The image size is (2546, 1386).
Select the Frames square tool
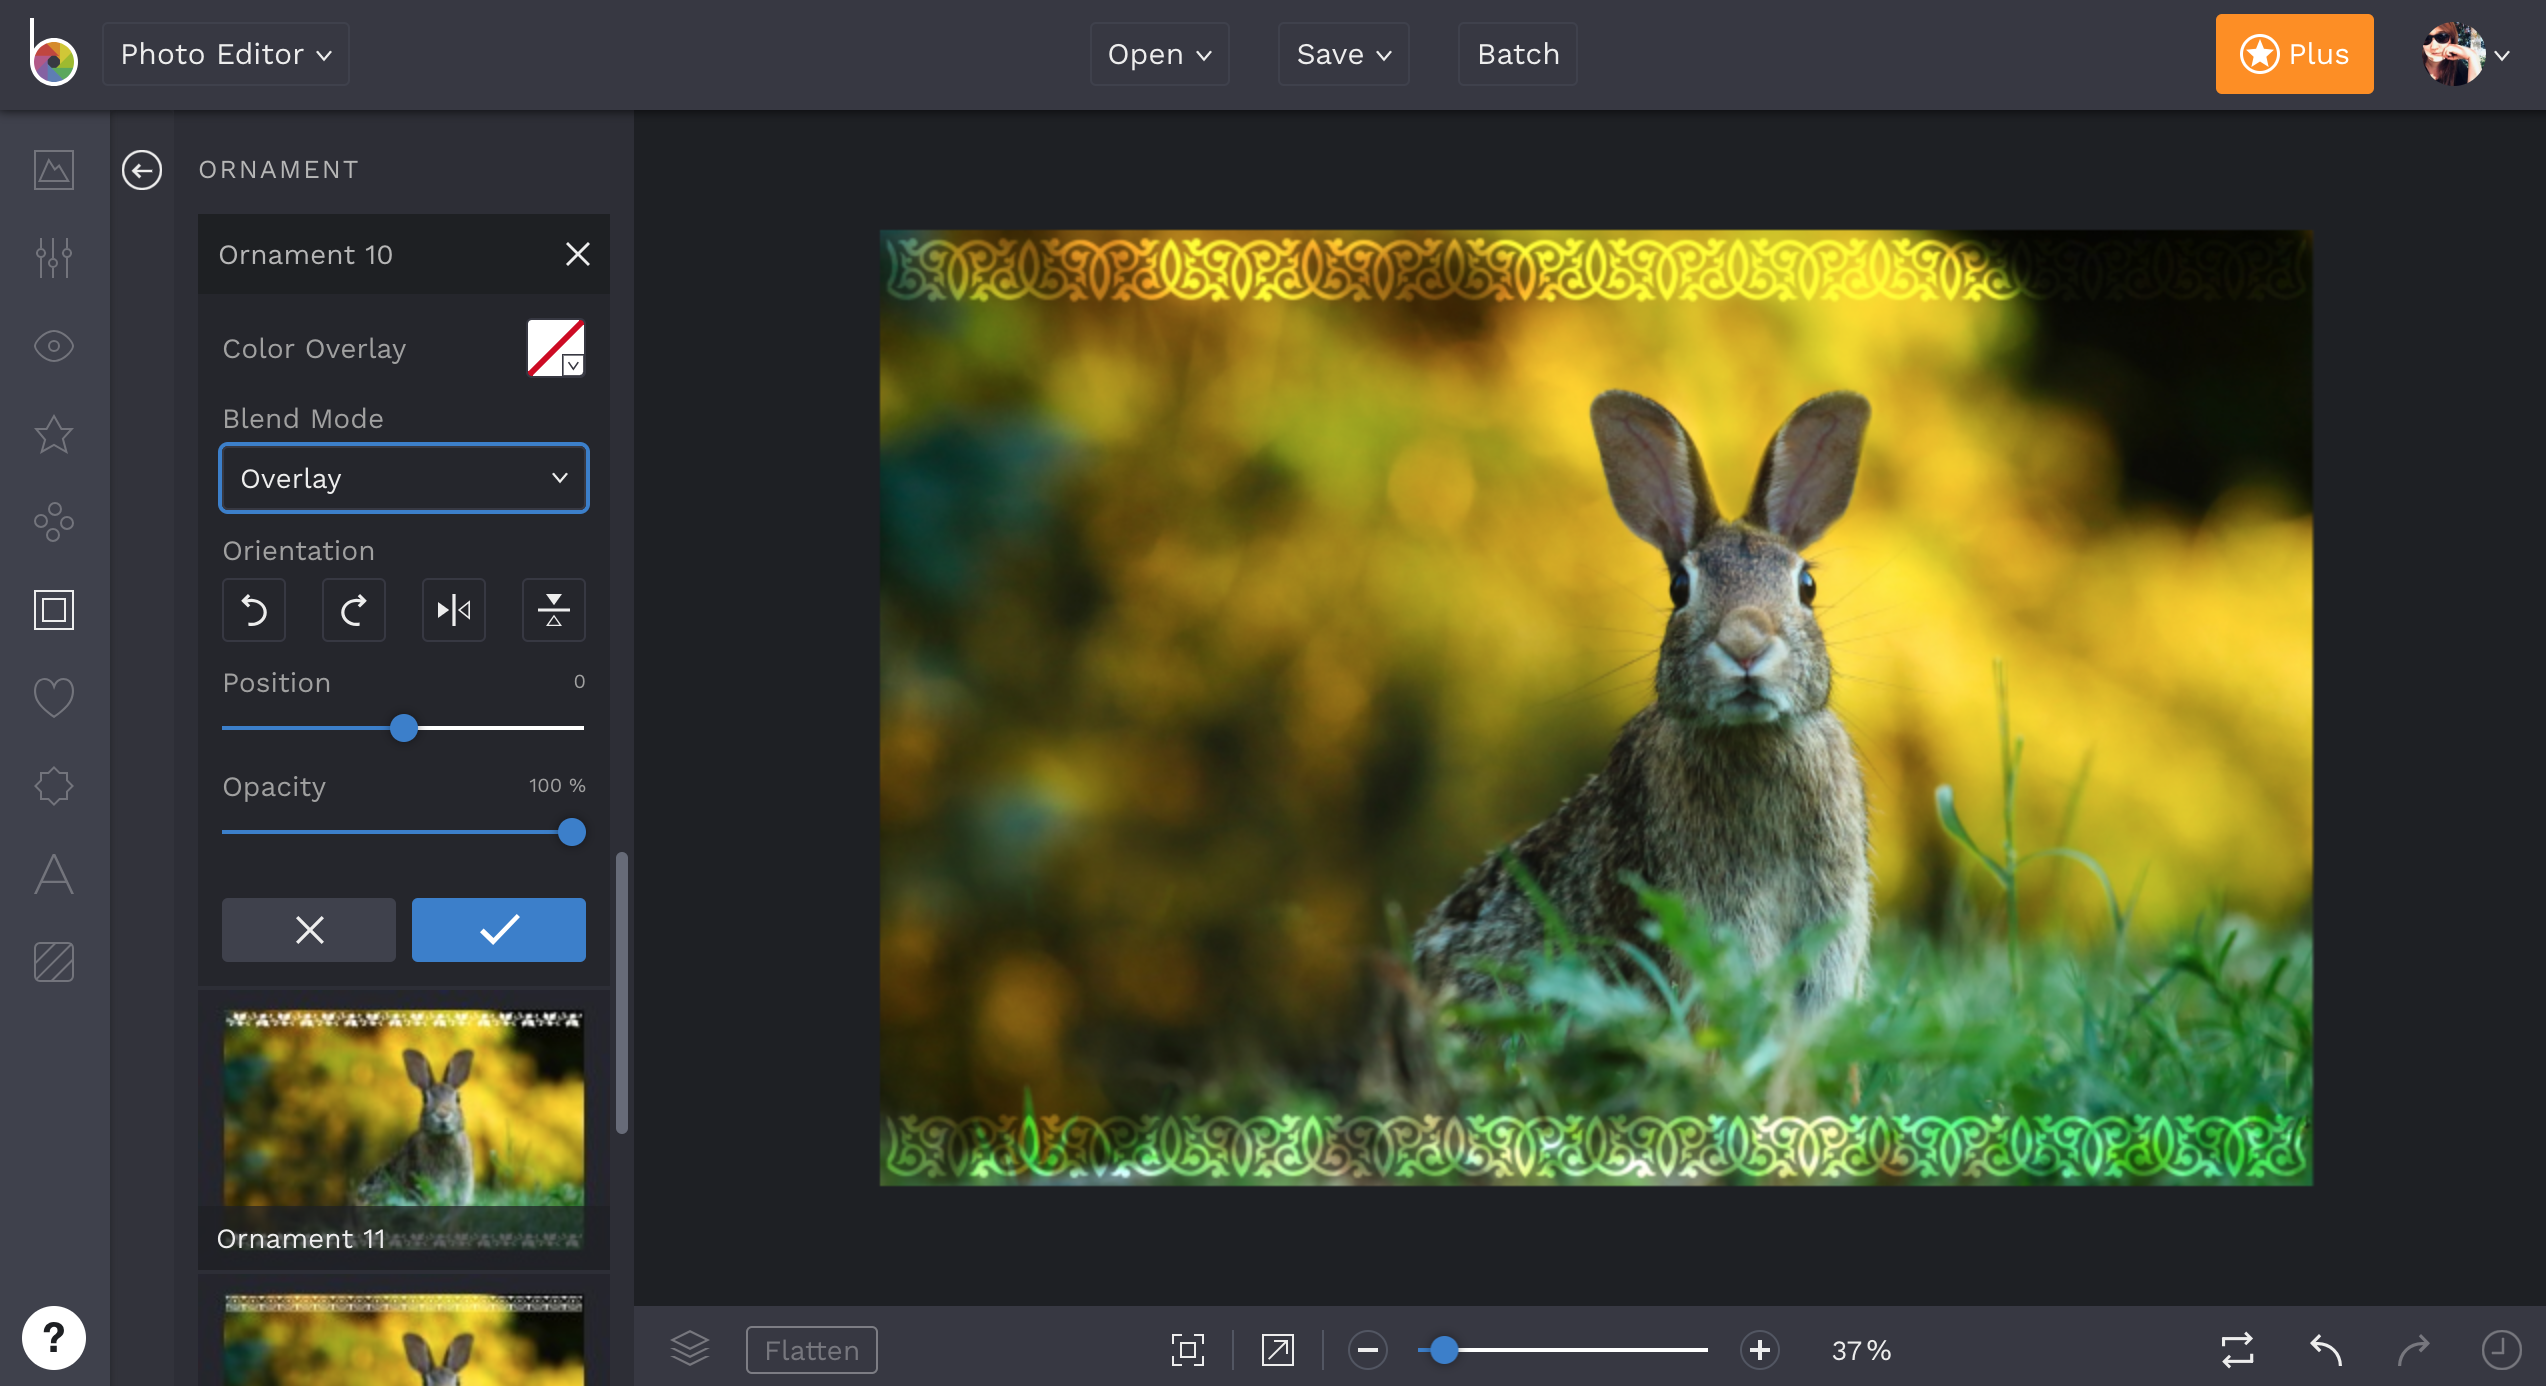[54, 610]
